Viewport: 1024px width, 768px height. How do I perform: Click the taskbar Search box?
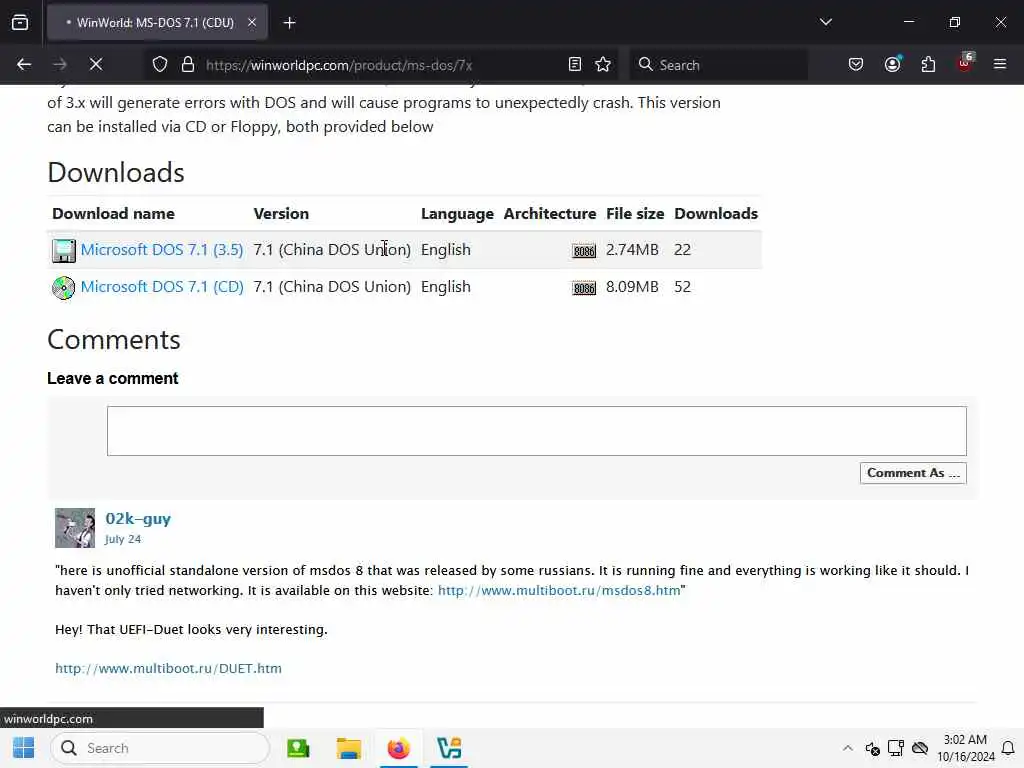pos(160,748)
